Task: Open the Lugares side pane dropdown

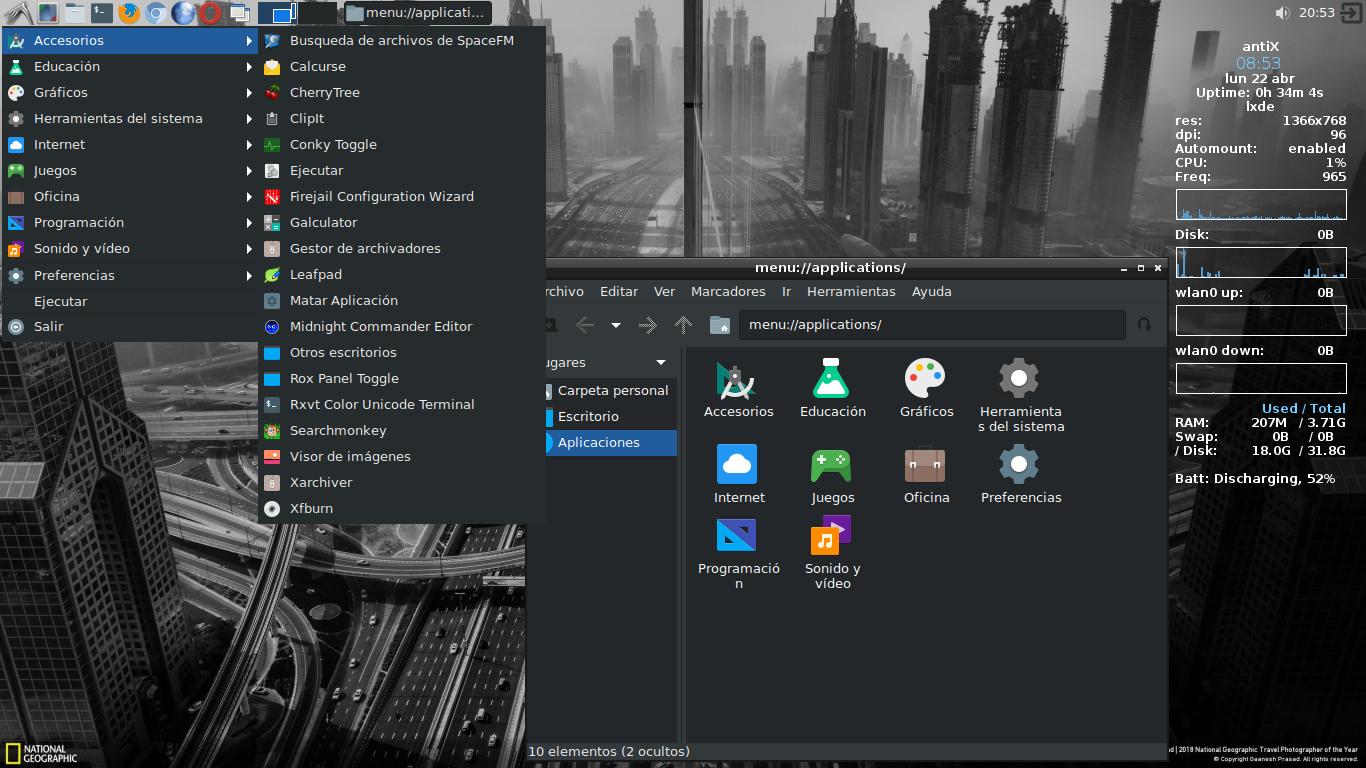Action: [661, 362]
